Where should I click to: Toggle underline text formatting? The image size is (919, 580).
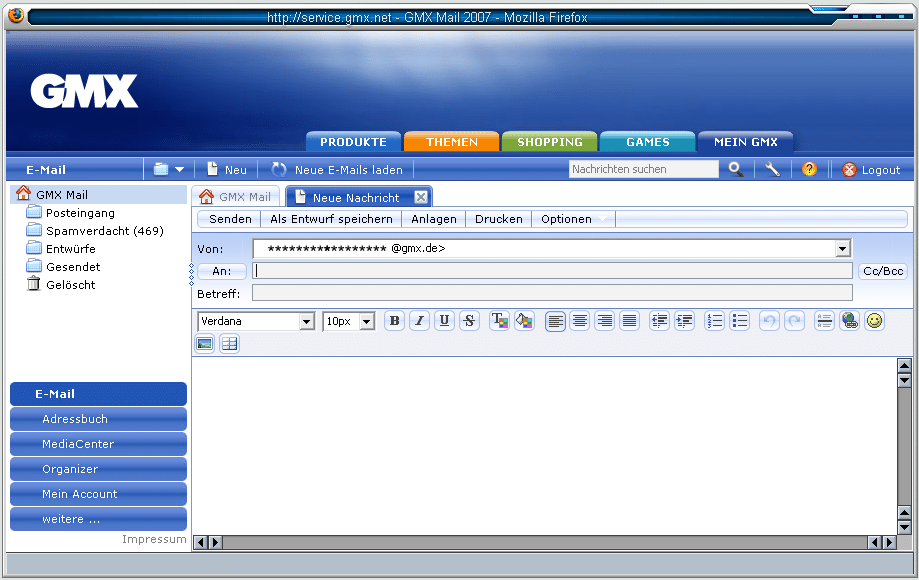pyautogui.click(x=444, y=321)
